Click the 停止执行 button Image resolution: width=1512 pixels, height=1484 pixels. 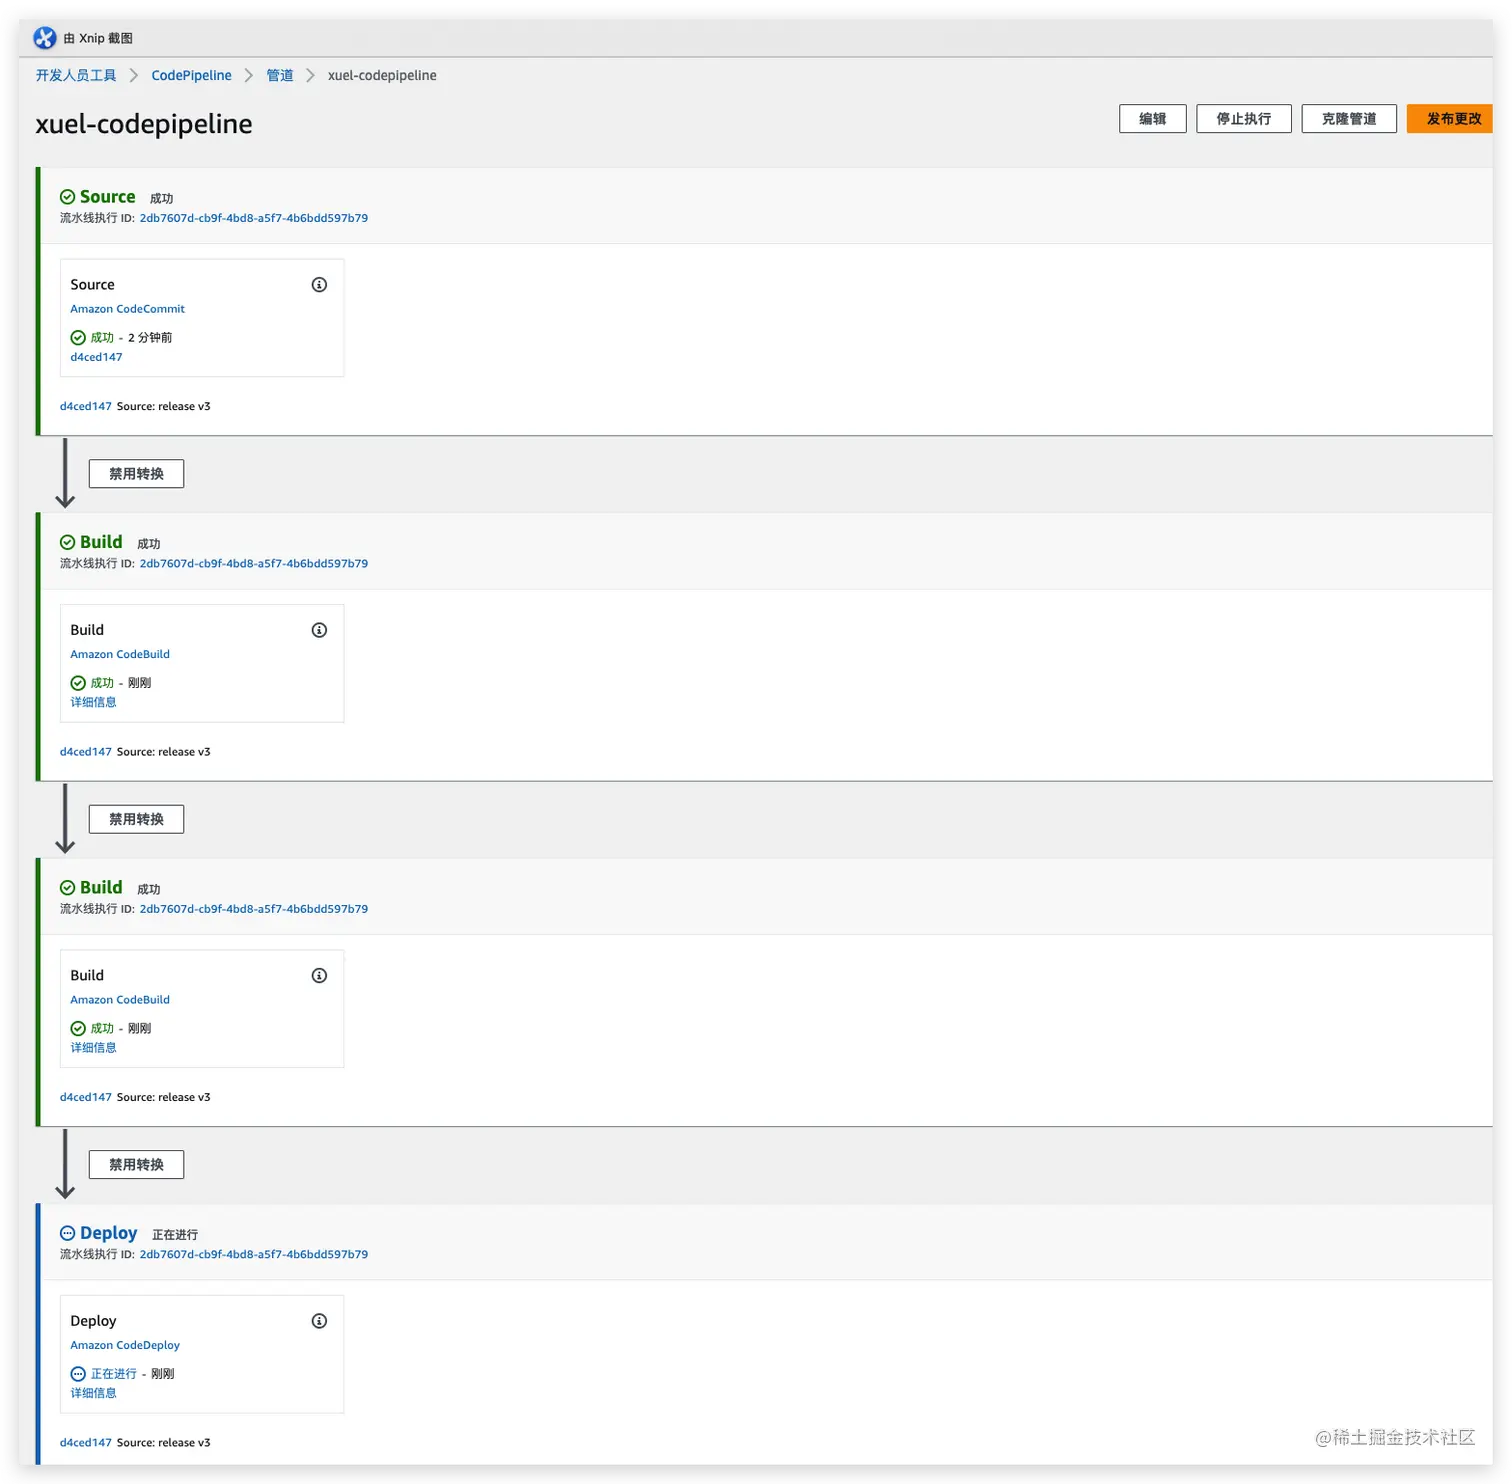[x=1243, y=119]
